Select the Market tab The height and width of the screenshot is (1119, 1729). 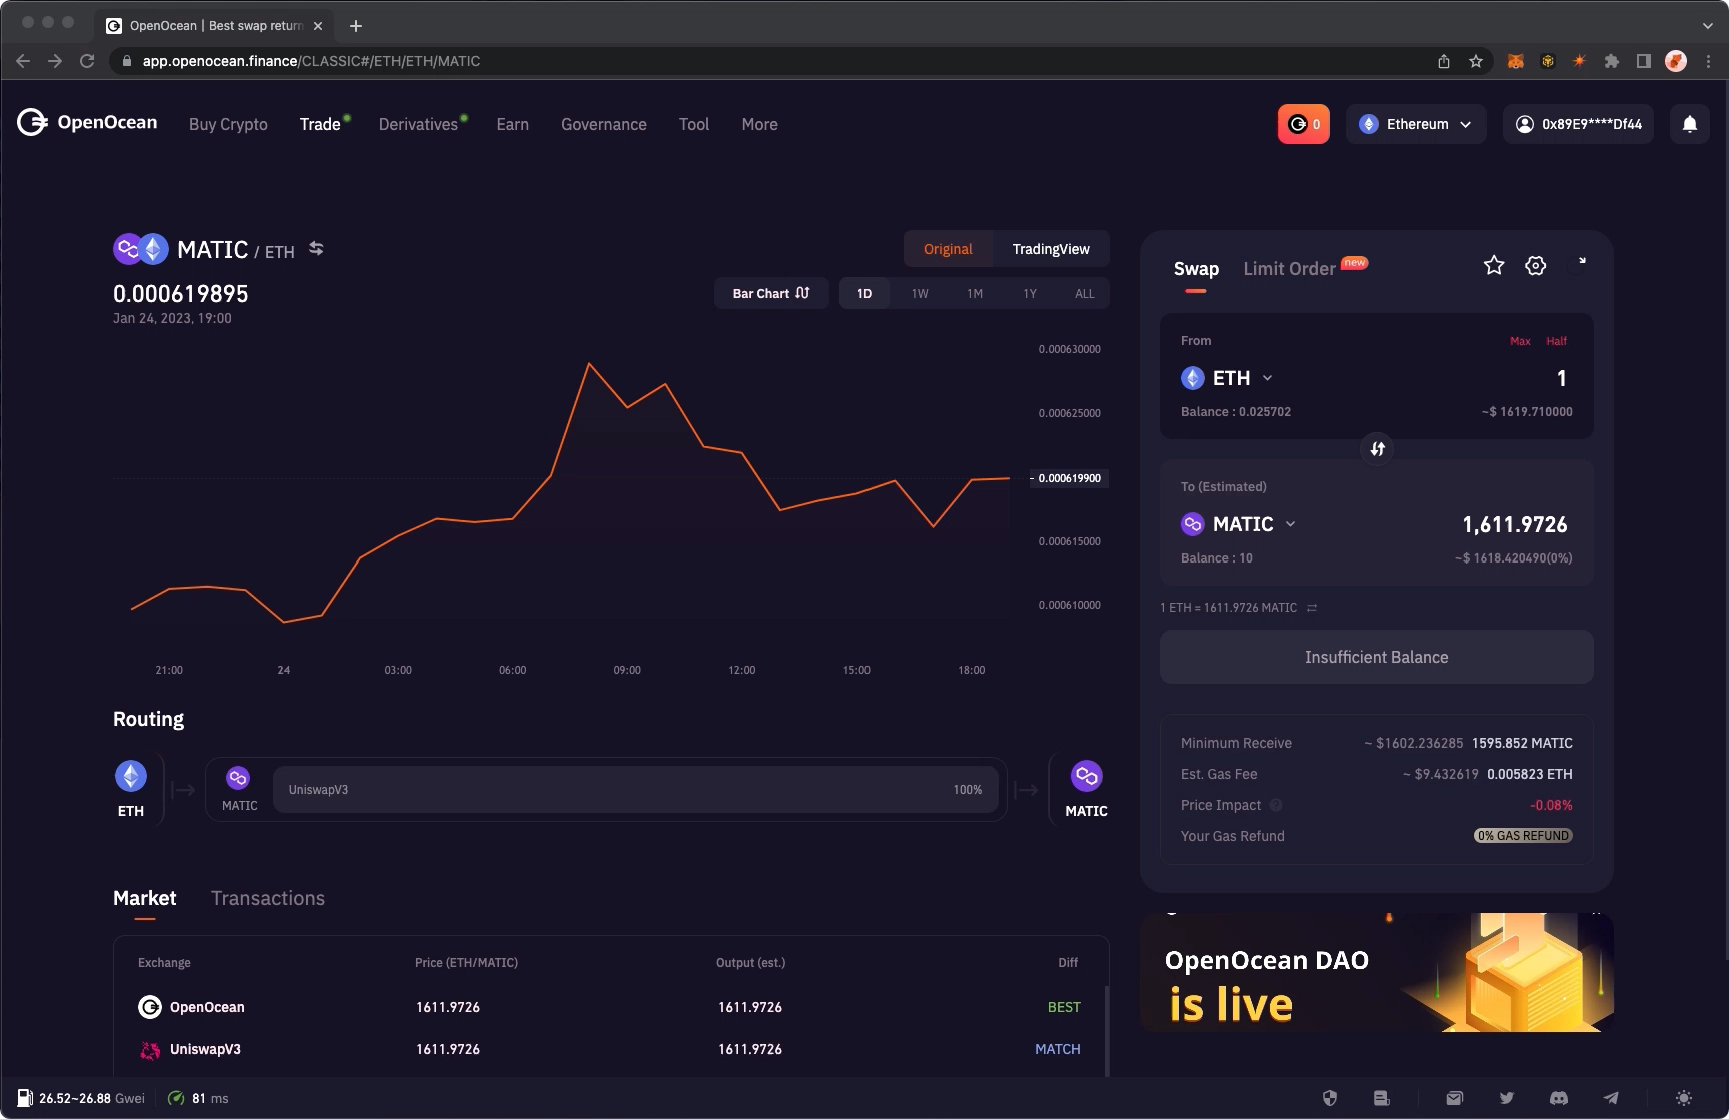[x=145, y=898]
